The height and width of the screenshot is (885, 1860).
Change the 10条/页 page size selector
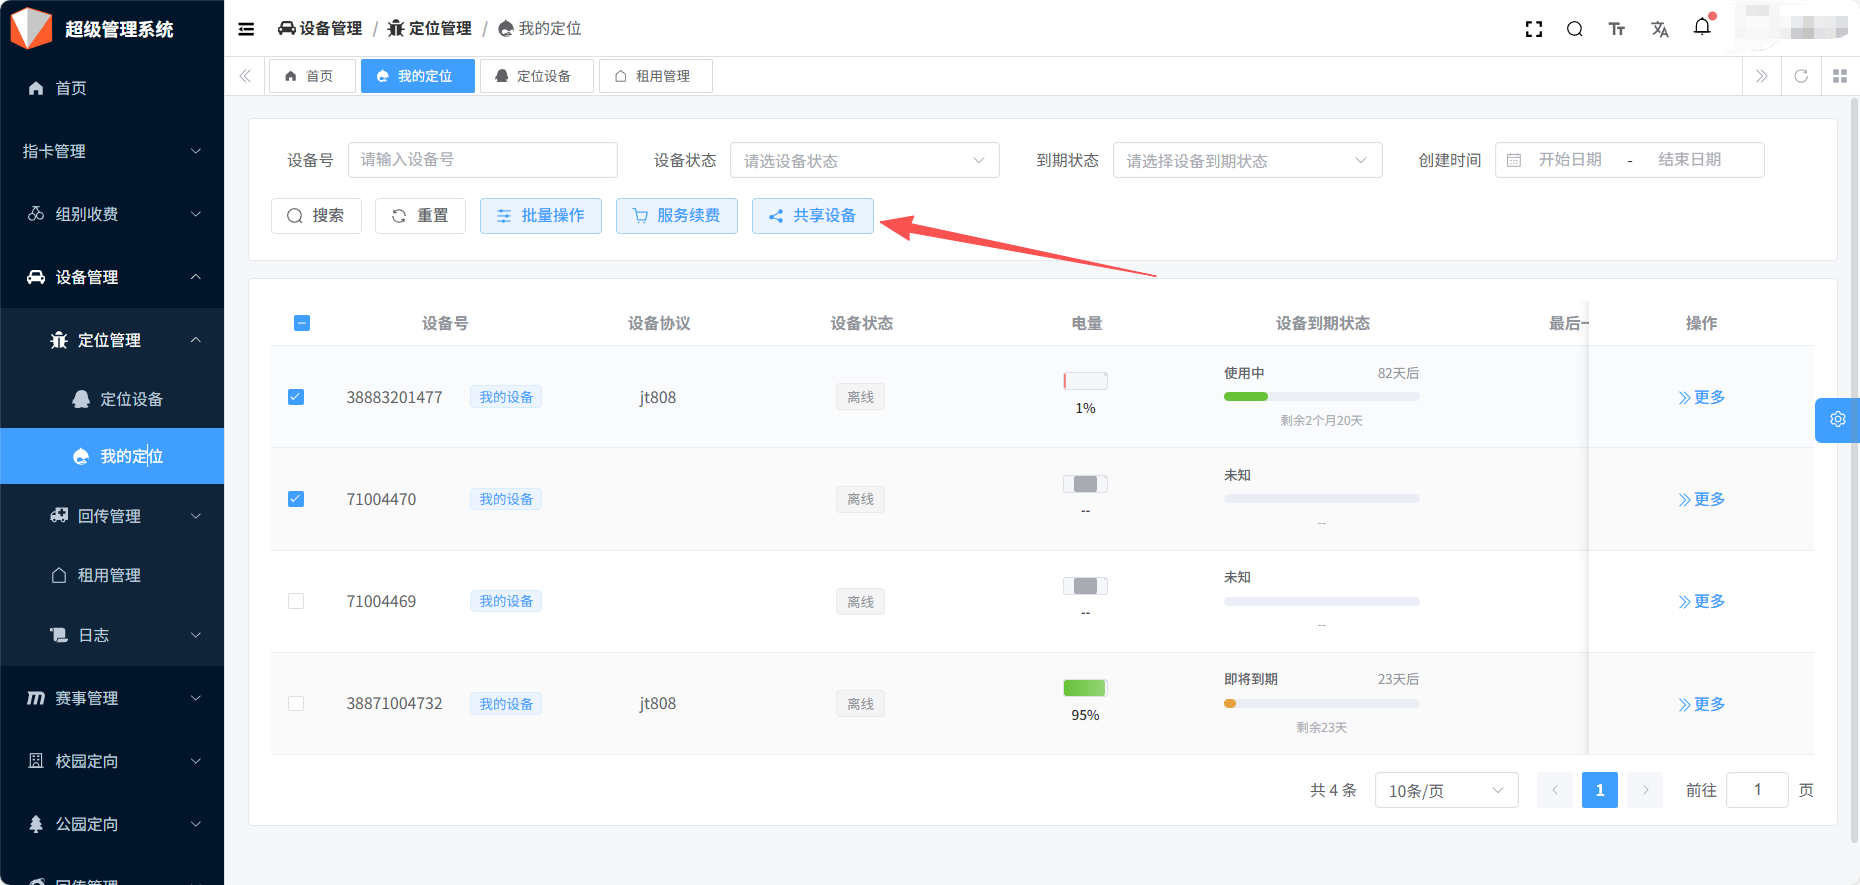pos(1445,790)
